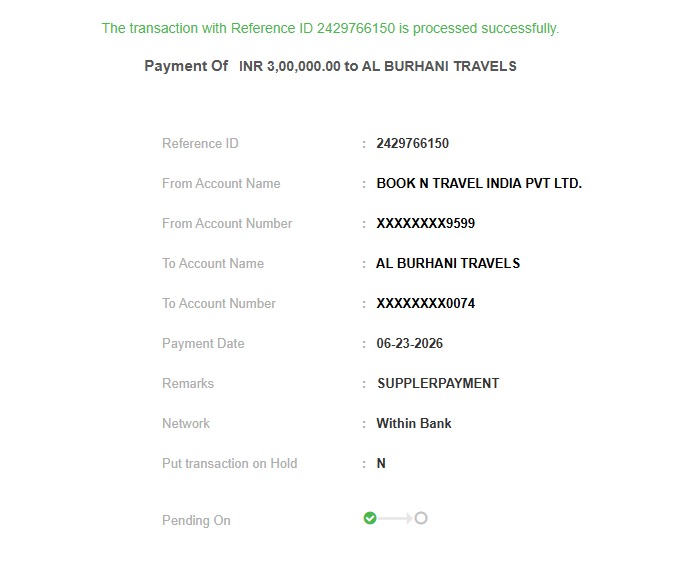The image size is (679, 562).
Task: Click the Pending On label
Action: (x=196, y=520)
